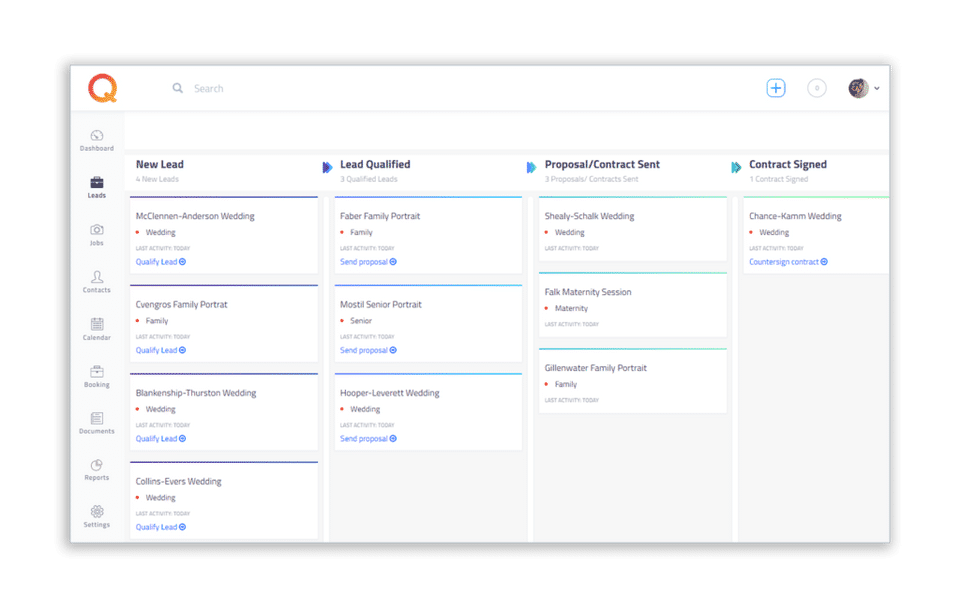Click Countersign contract on Chance-Kamm Wedding
This screenshot has height=608, width=960.
coord(788,262)
